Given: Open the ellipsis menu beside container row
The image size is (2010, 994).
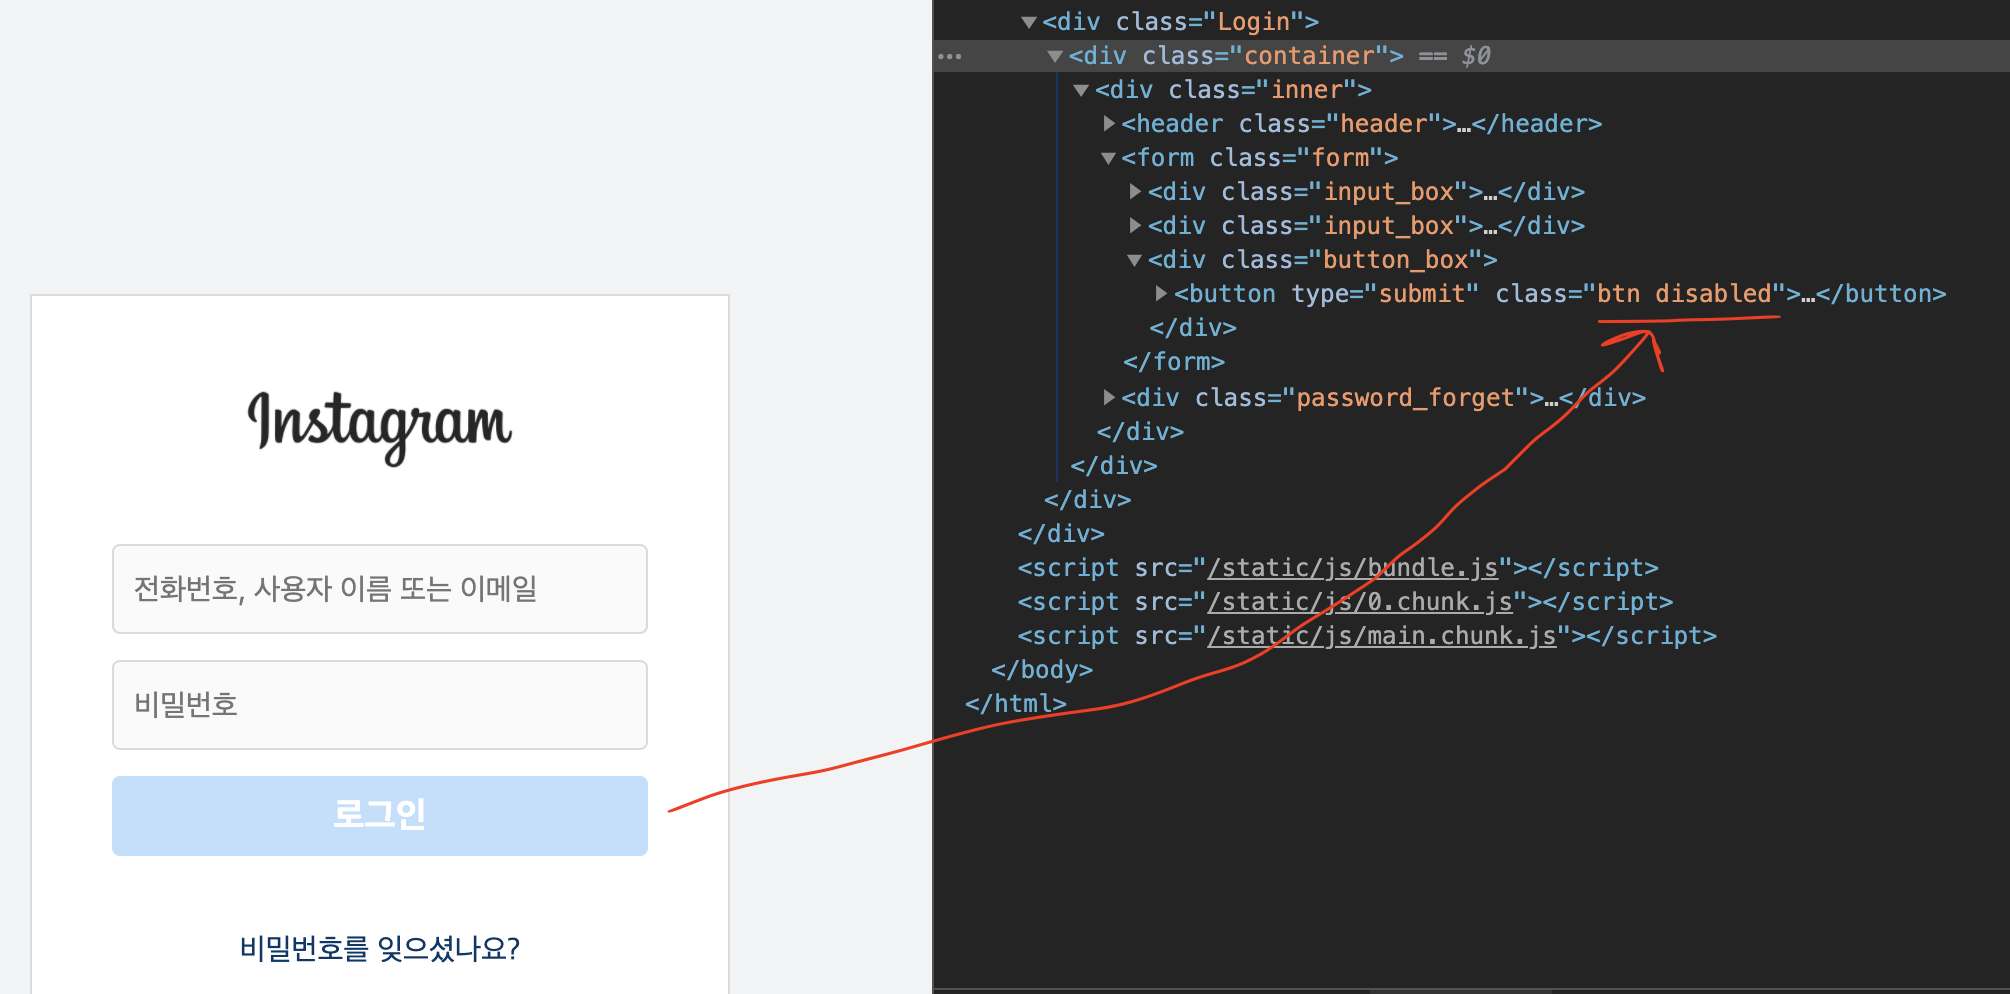Looking at the screenshot, I should tap(950, 56).
